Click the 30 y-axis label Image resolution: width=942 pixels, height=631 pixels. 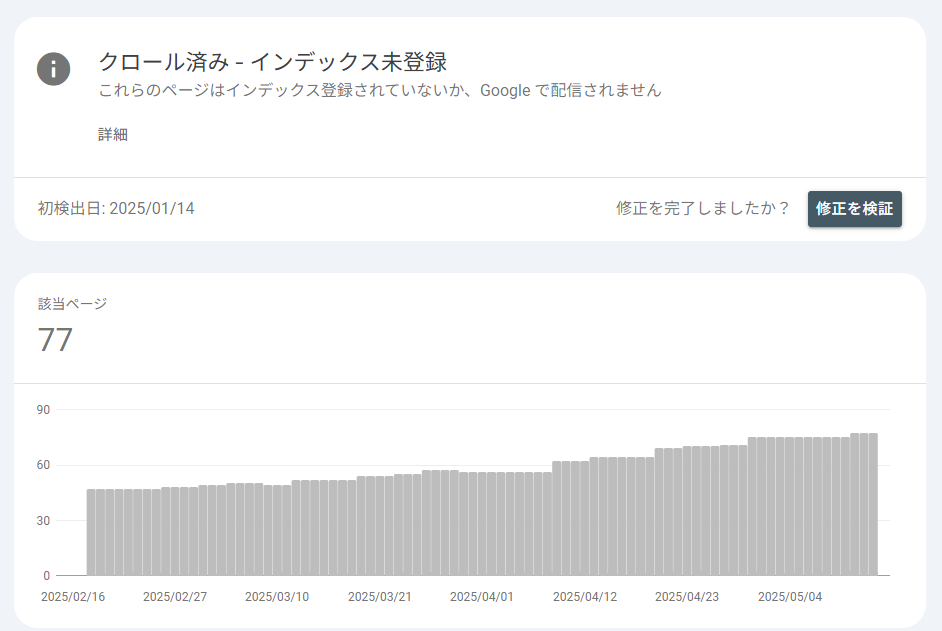43,520
